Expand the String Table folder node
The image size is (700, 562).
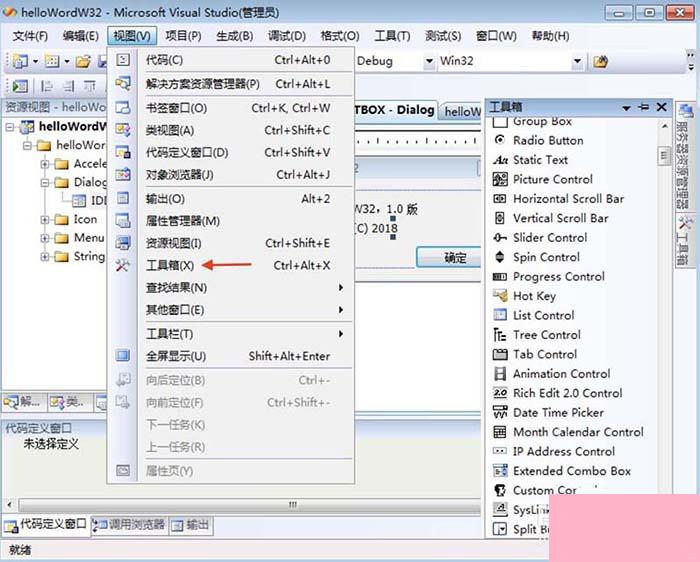pos(45,257)
